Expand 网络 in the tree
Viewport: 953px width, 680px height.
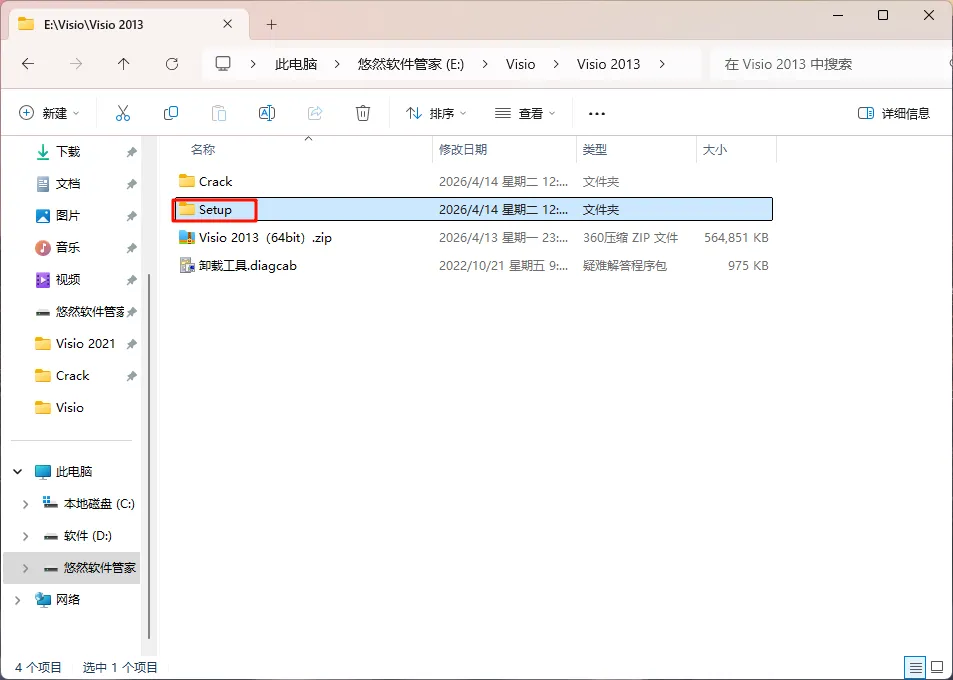[18, 600]
